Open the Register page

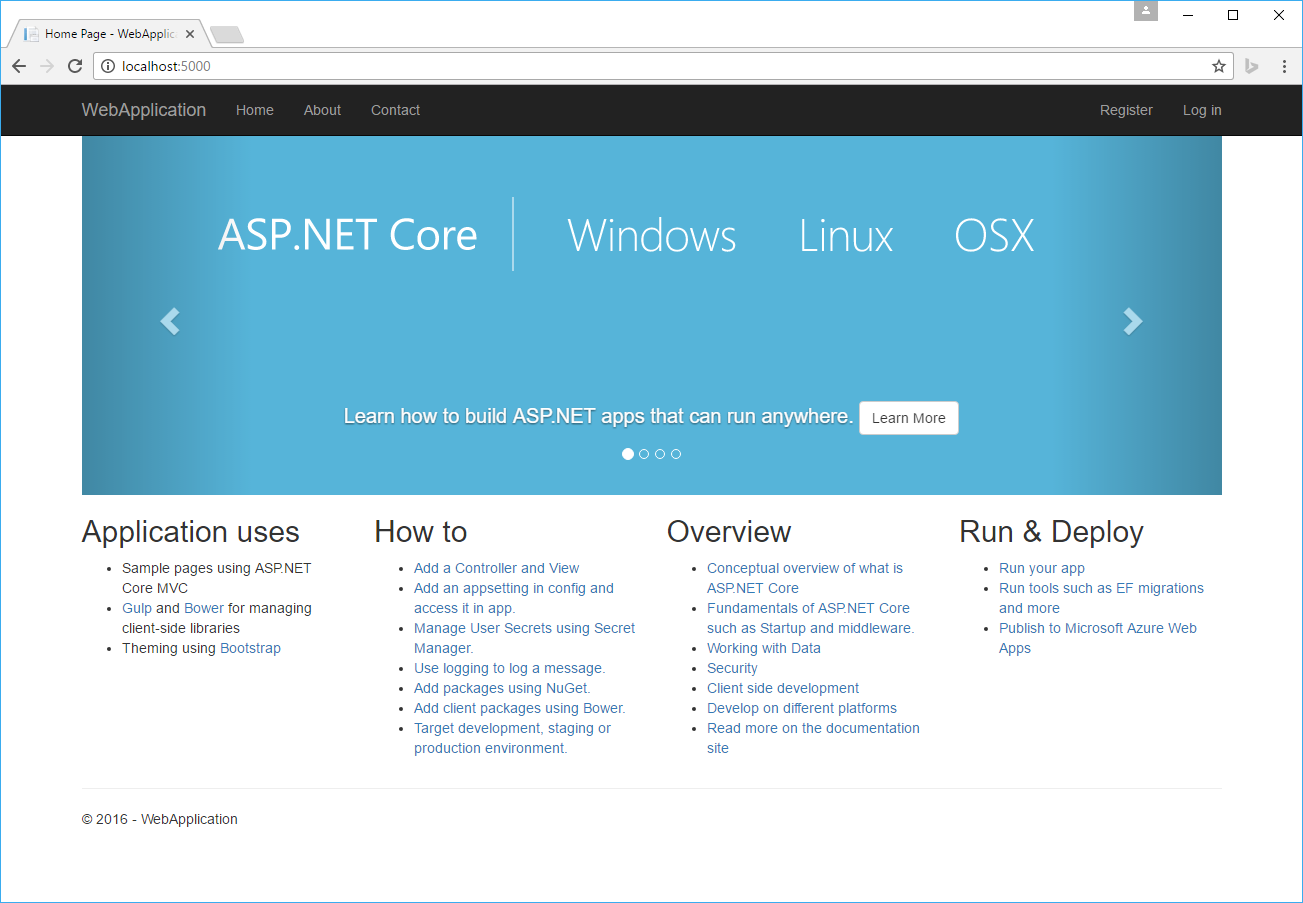(1126, 110)
